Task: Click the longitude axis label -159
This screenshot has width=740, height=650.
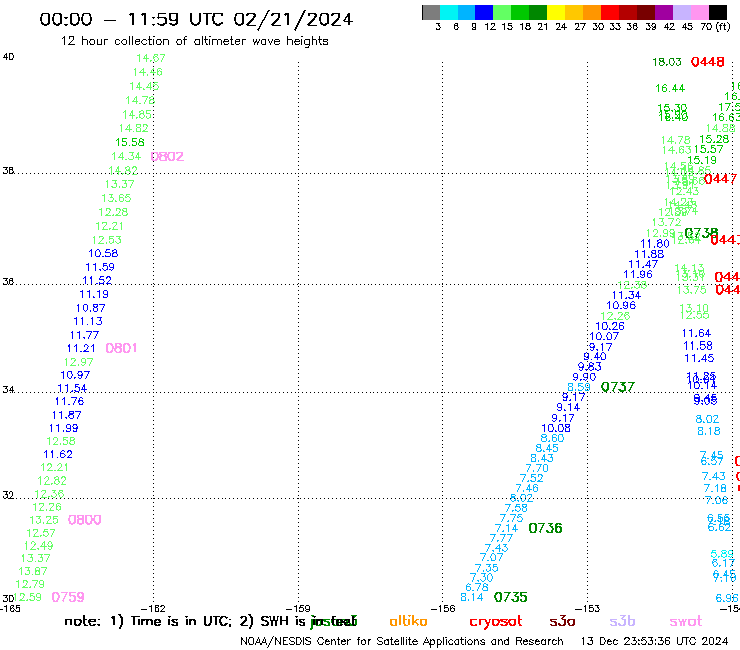Action: (x=298, y=609)
